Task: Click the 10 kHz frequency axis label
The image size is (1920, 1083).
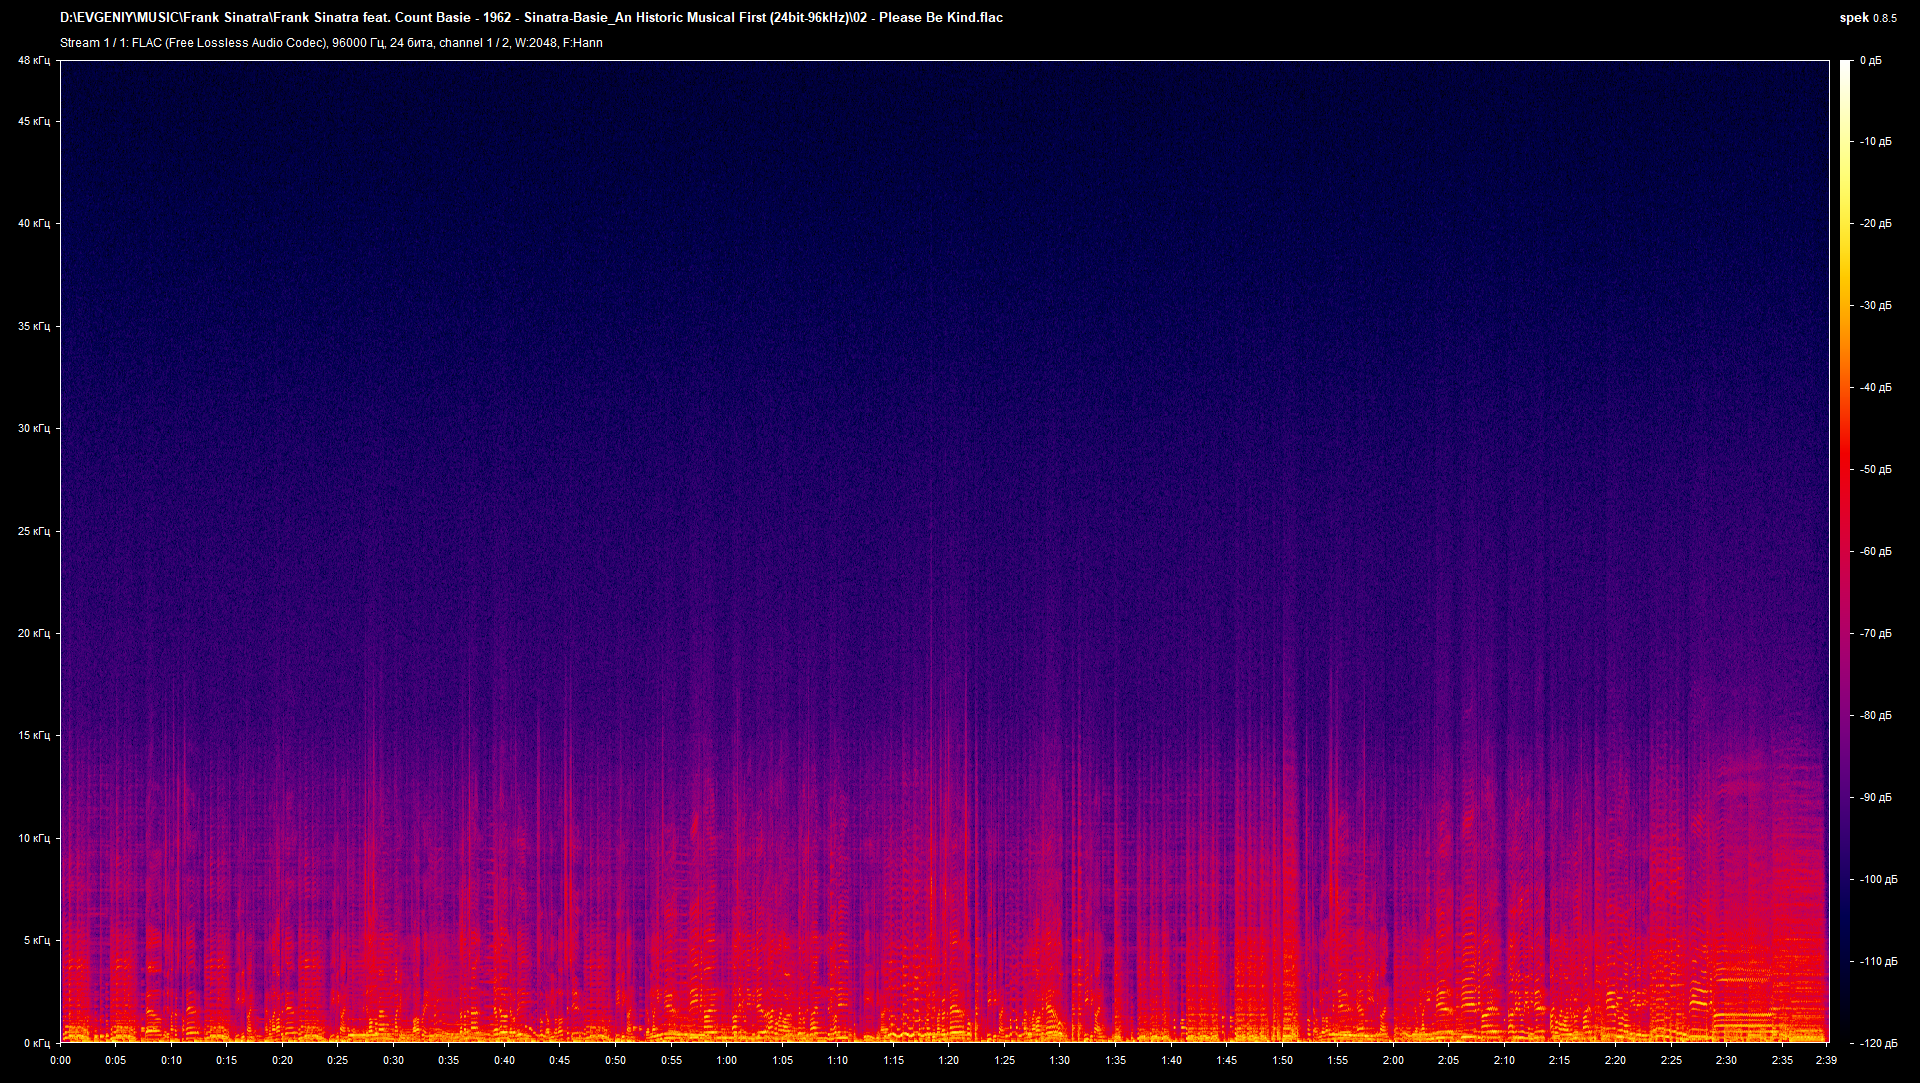Action: [x=34, y=838]
